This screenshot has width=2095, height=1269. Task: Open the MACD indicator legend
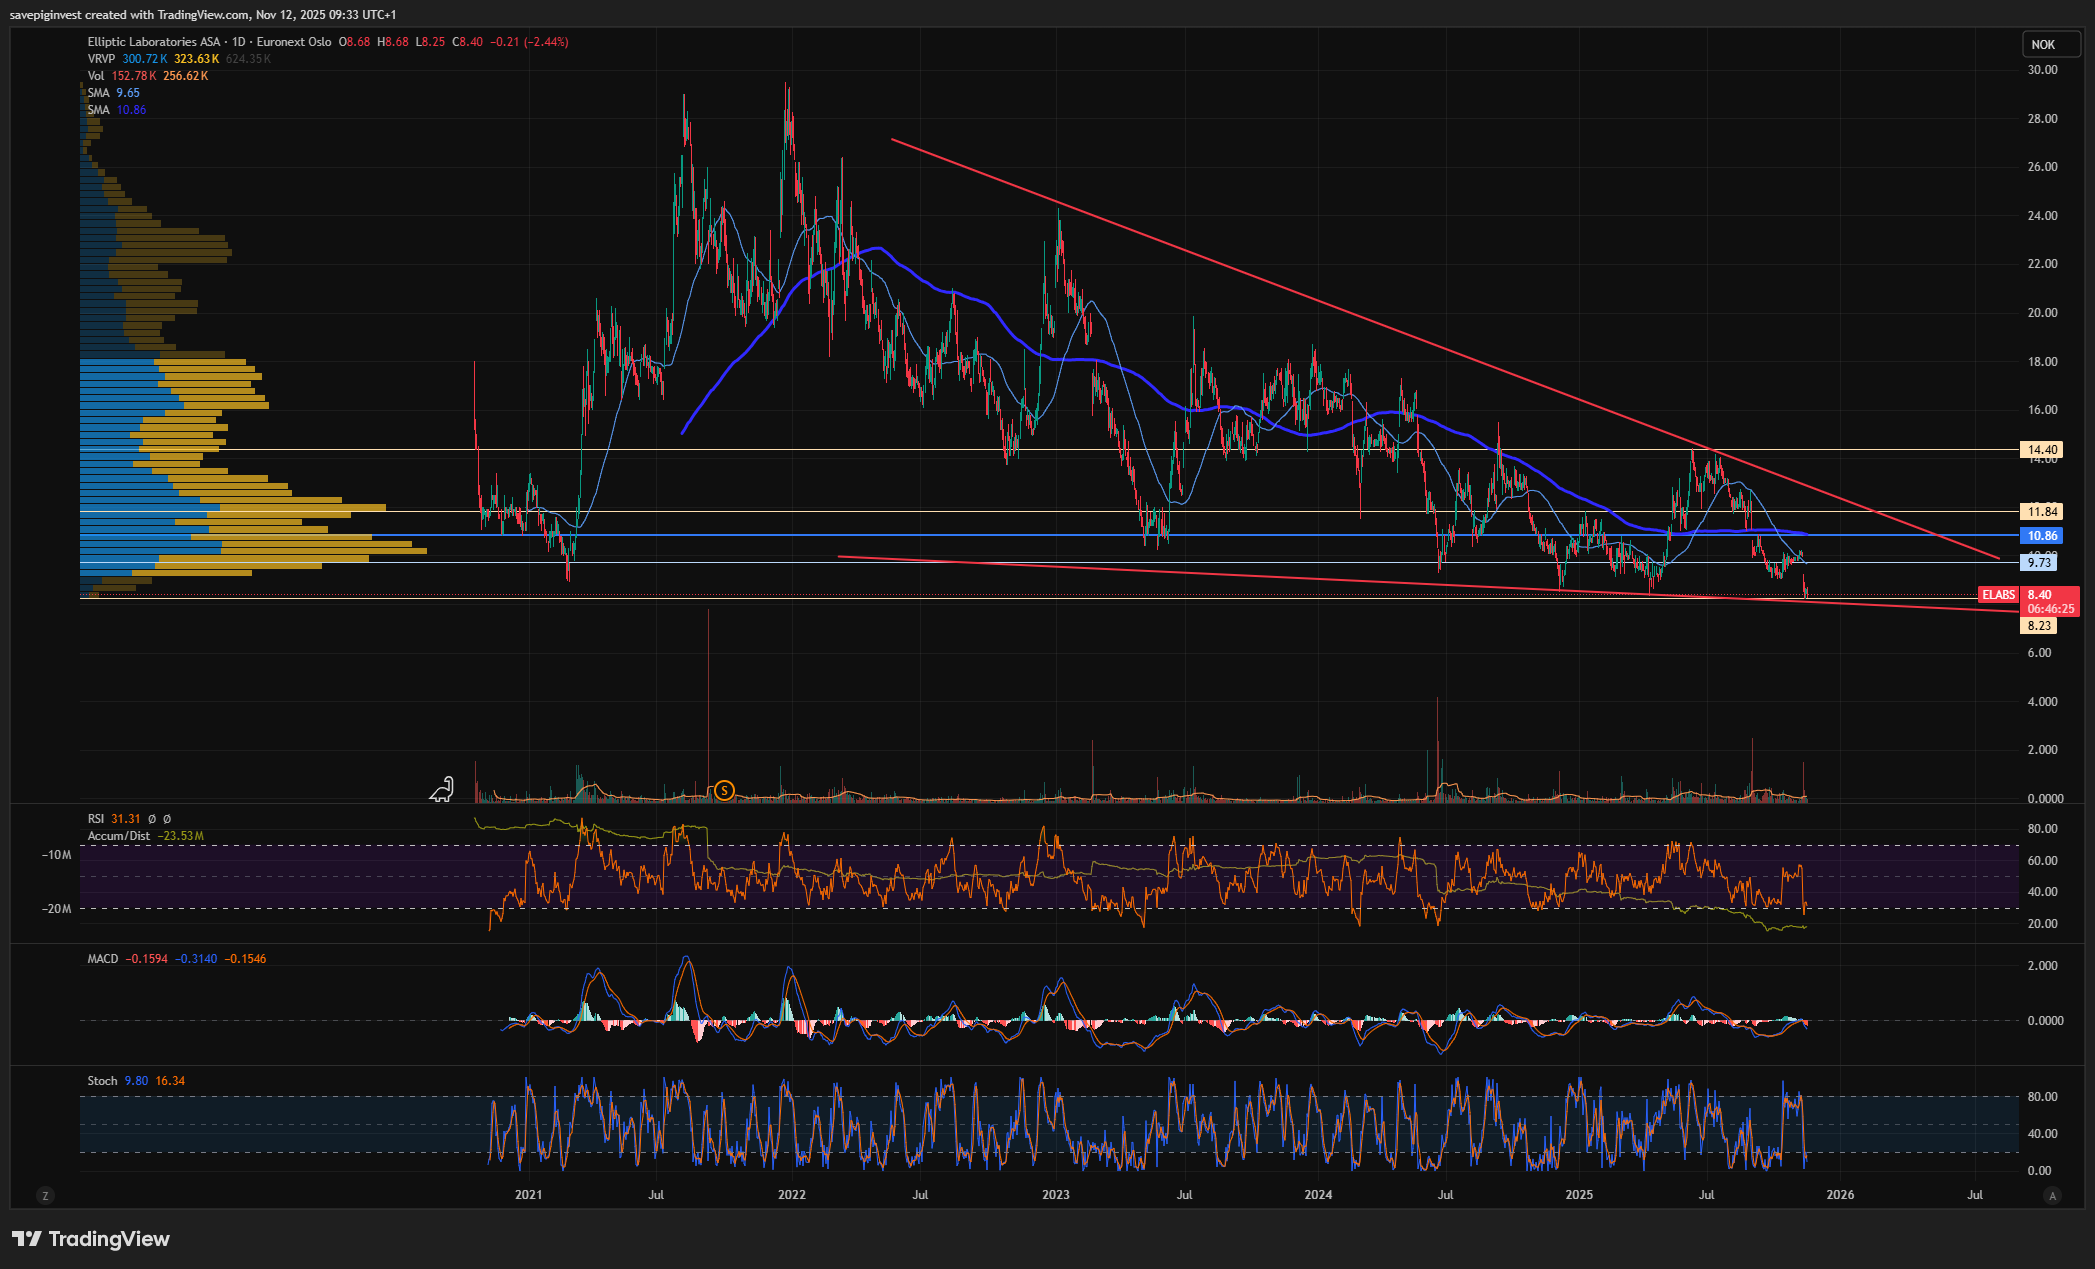pyautogui.click(x=103, y=959)
